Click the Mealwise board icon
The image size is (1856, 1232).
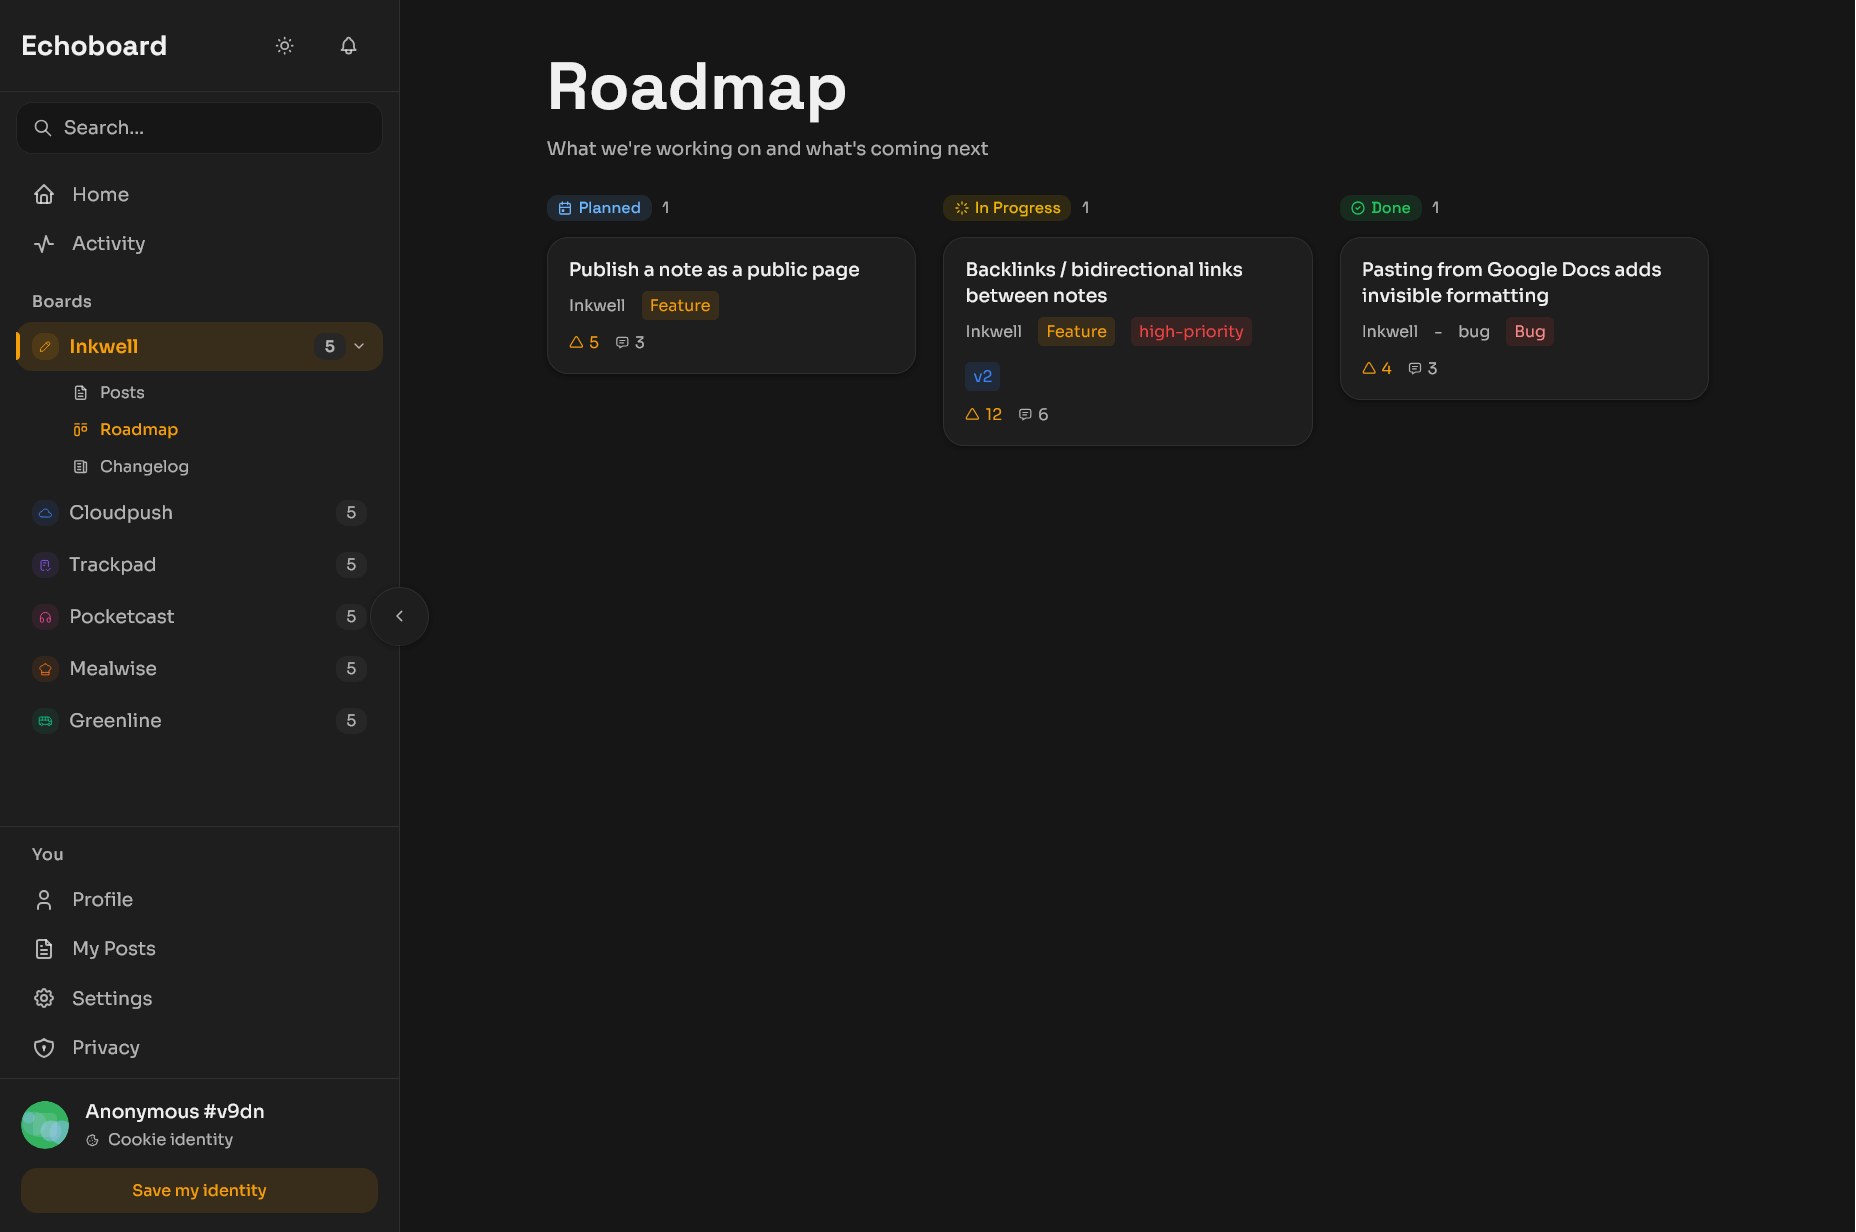click(x=45, y=669)
